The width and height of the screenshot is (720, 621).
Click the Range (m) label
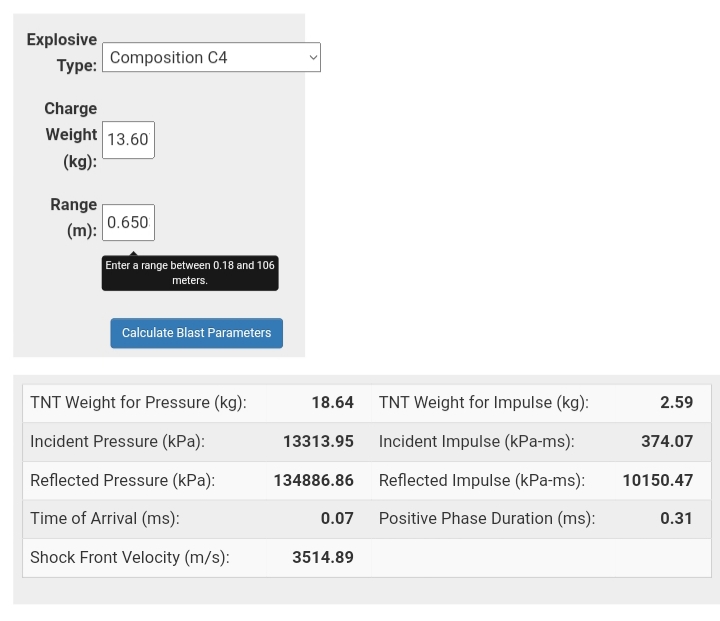click(74, 217)
